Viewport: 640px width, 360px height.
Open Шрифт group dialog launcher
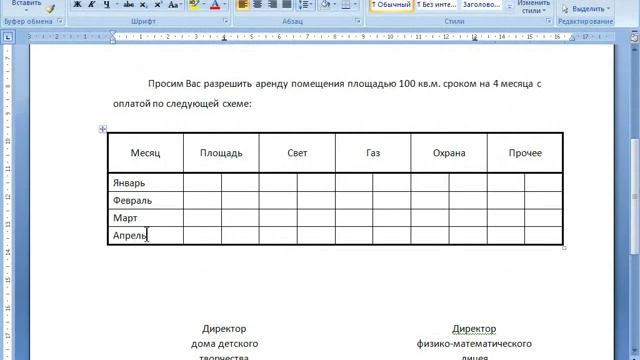226,21
